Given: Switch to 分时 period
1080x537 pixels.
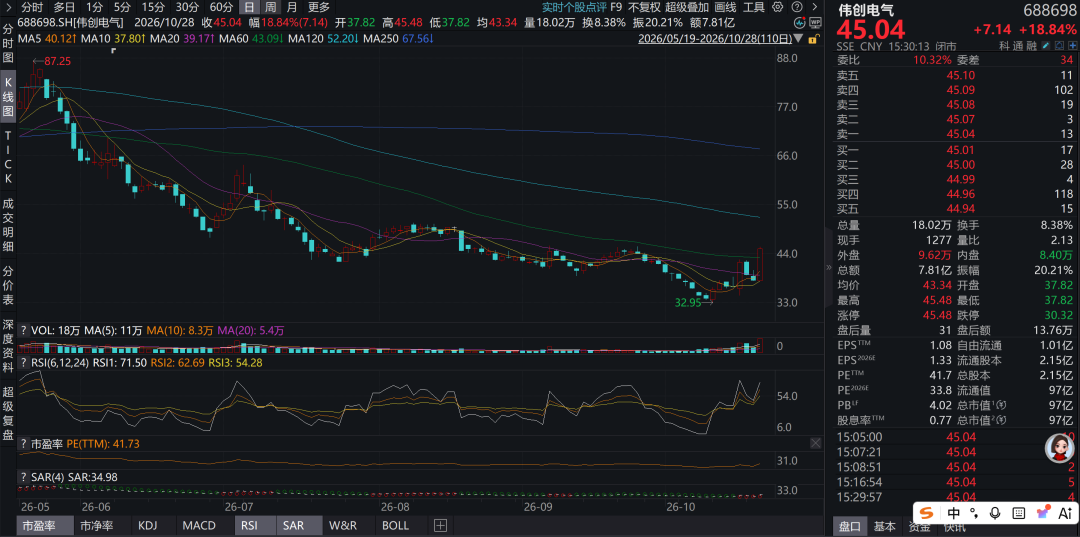Looking at the screenshot, I should (32, 7).
